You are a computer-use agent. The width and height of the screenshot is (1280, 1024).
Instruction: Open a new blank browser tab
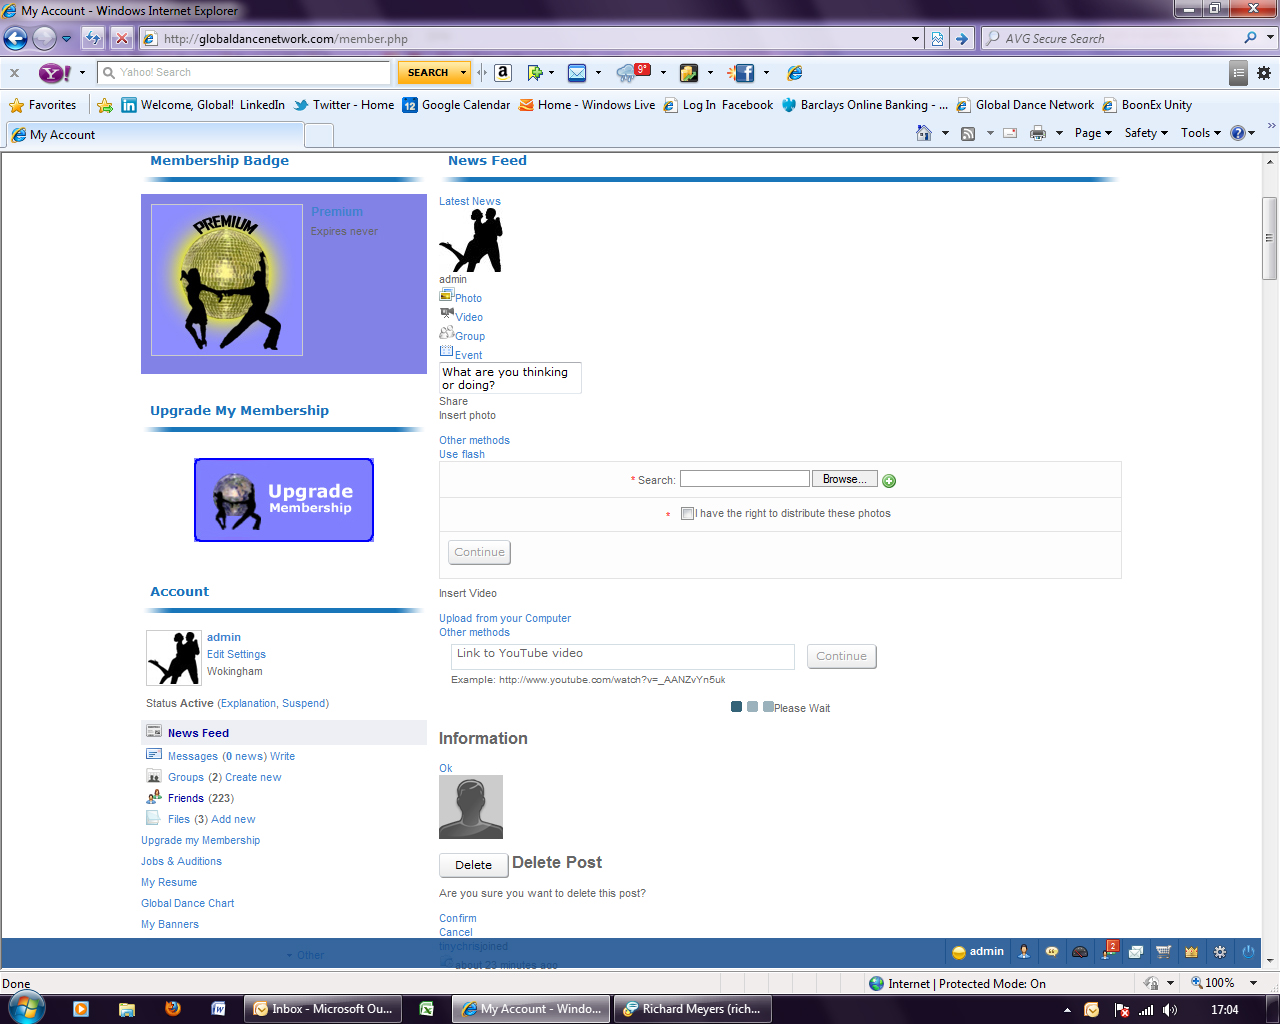pyautogui.click(x=318, y=135)
